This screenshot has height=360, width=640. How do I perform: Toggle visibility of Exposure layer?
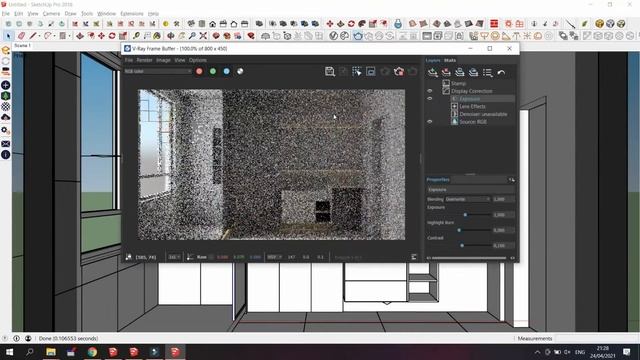click(429, 99)
